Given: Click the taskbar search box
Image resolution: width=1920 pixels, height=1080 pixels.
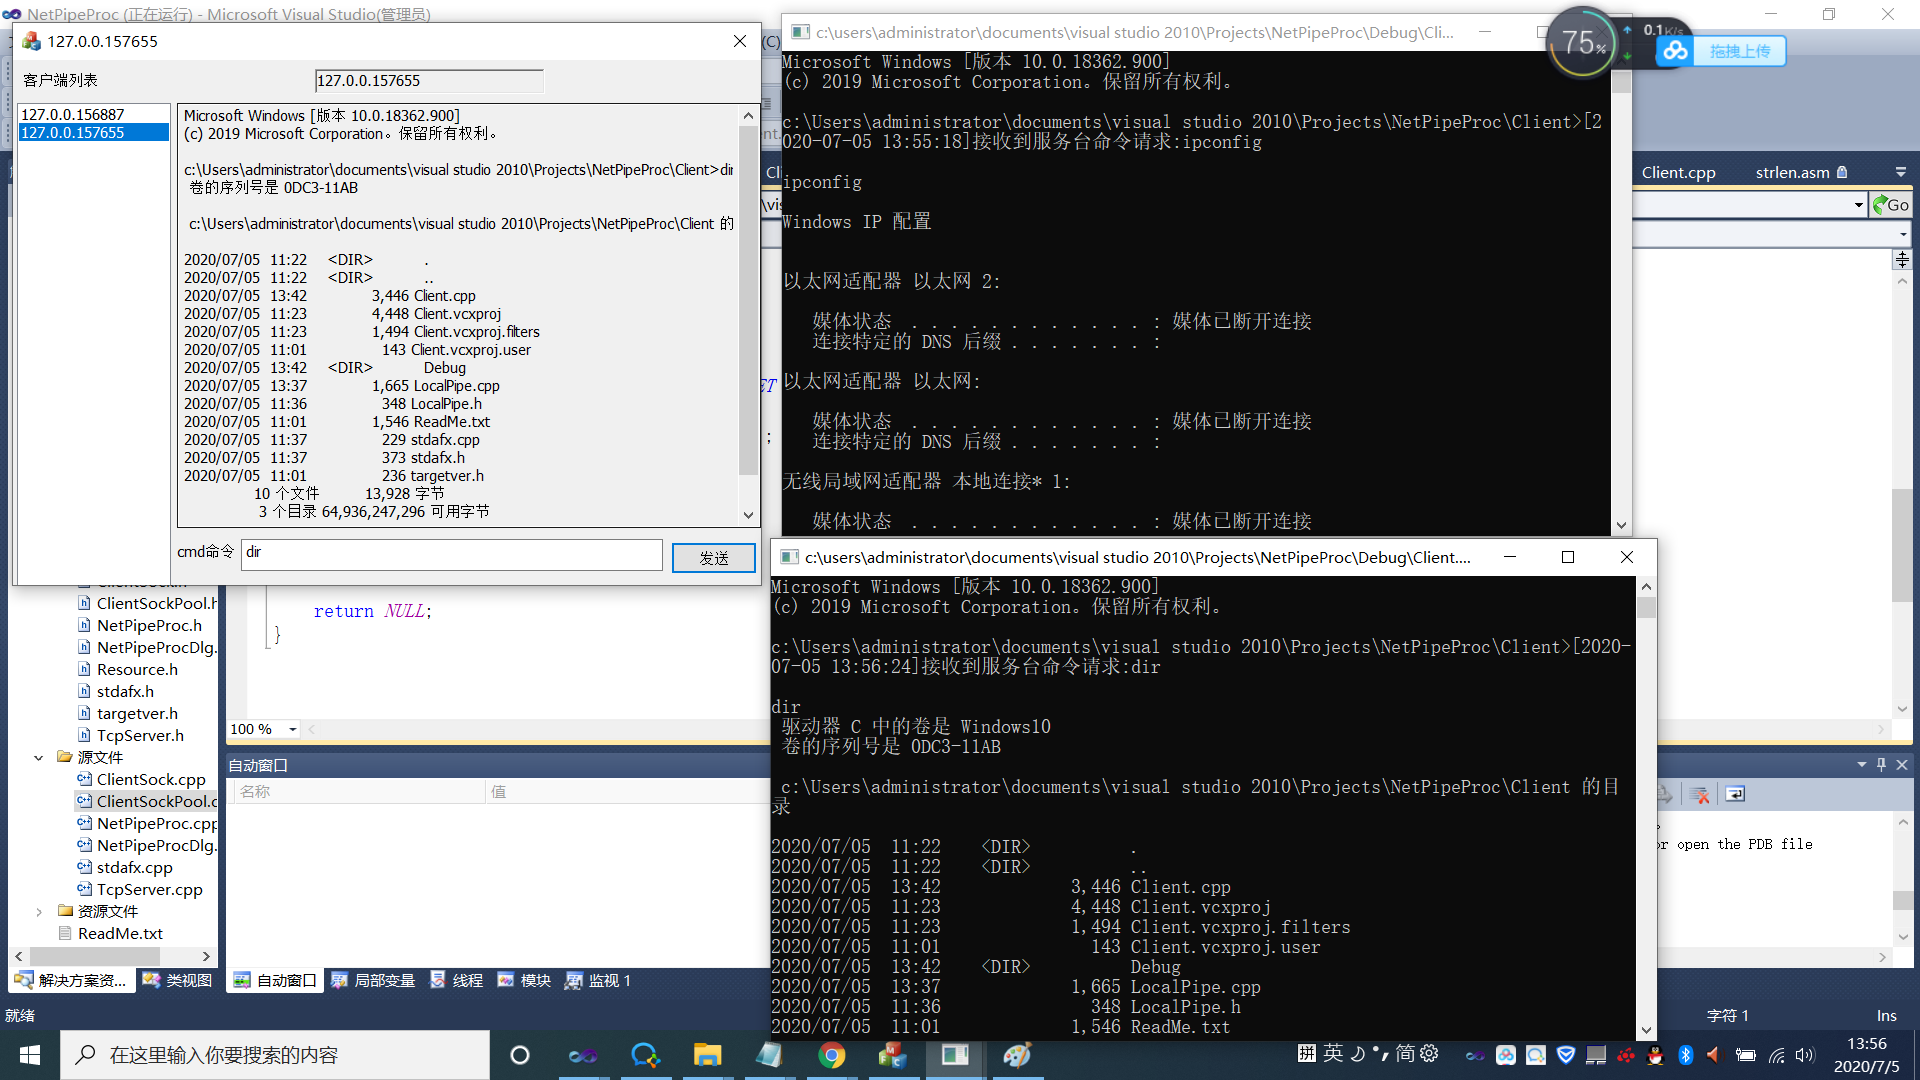Looking at the screenshot, I should (x=275, y=1055).
